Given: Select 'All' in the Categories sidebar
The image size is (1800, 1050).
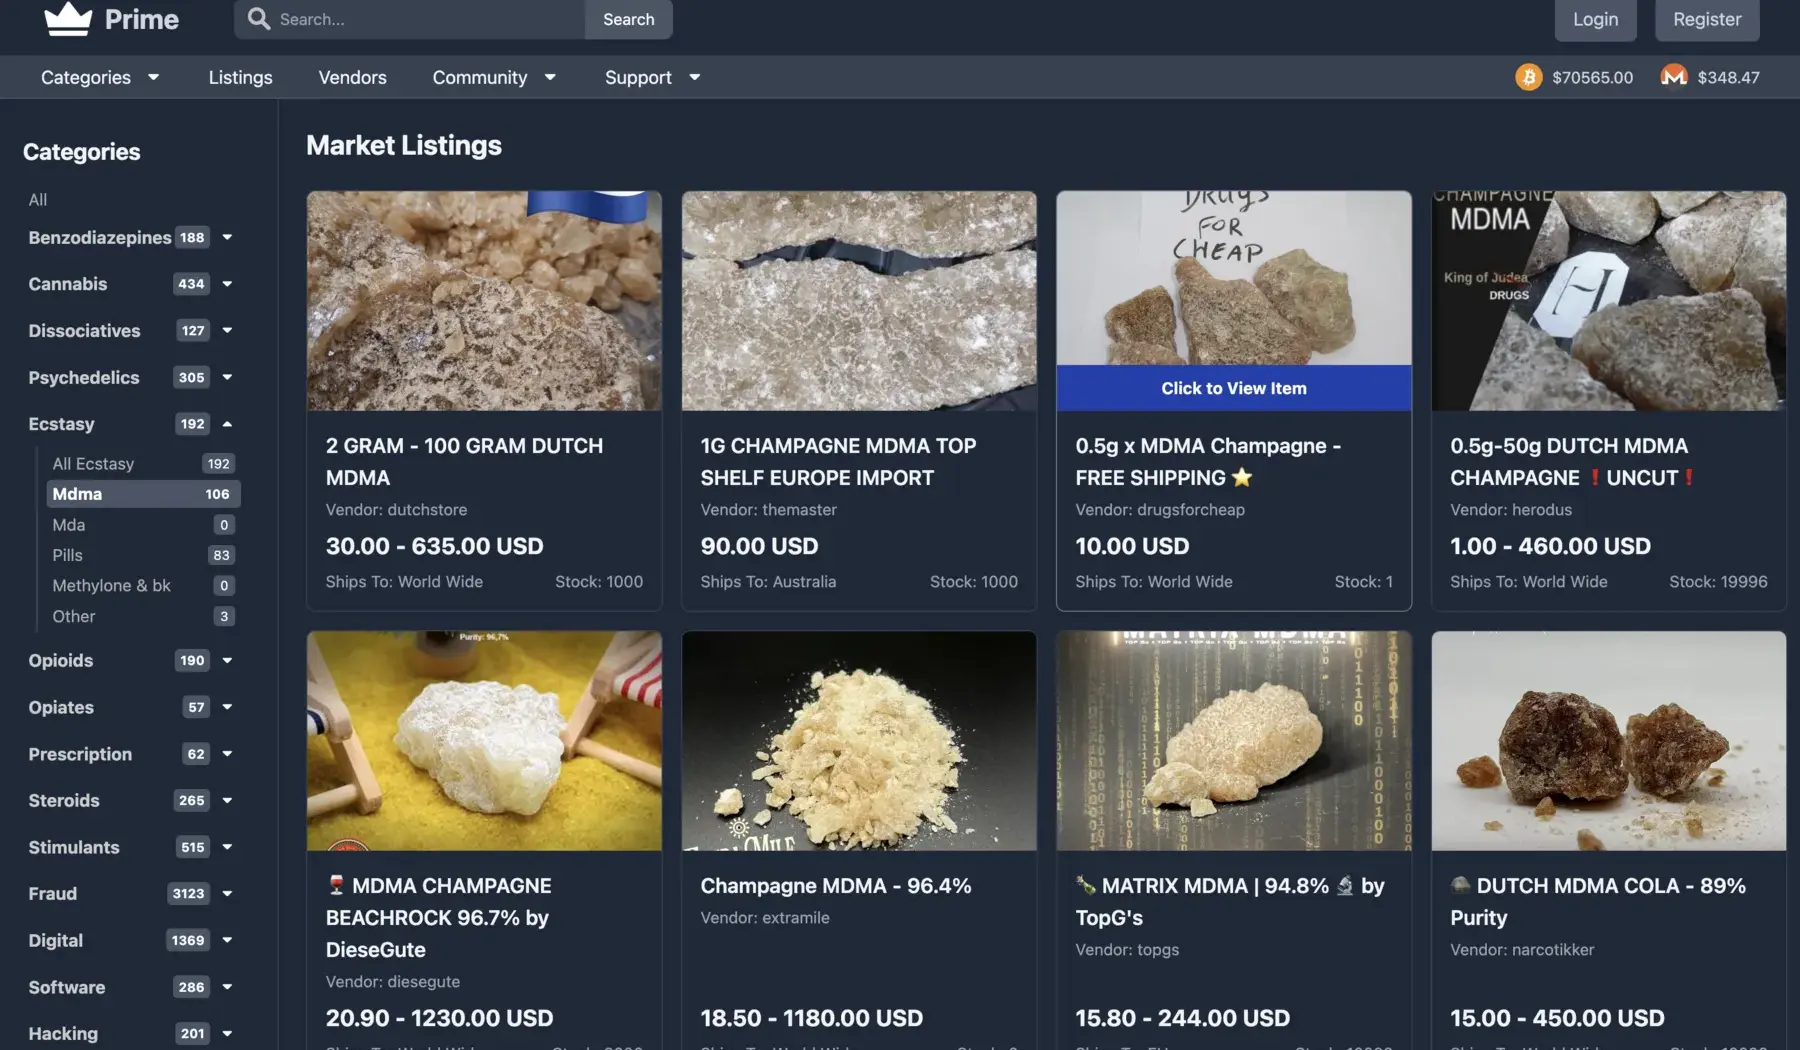Looking at the screenshot, I should (38, 200).
